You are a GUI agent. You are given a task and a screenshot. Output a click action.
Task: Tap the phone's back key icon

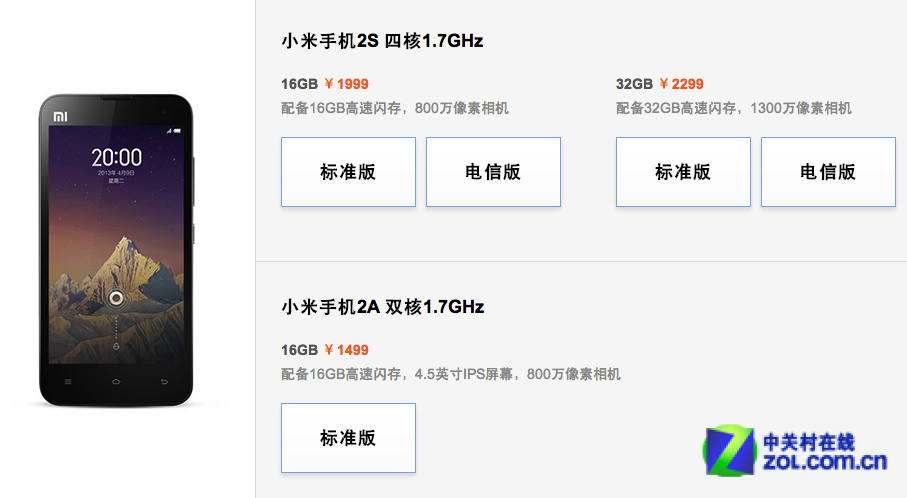pyautogui.click(x=164, y=382)
